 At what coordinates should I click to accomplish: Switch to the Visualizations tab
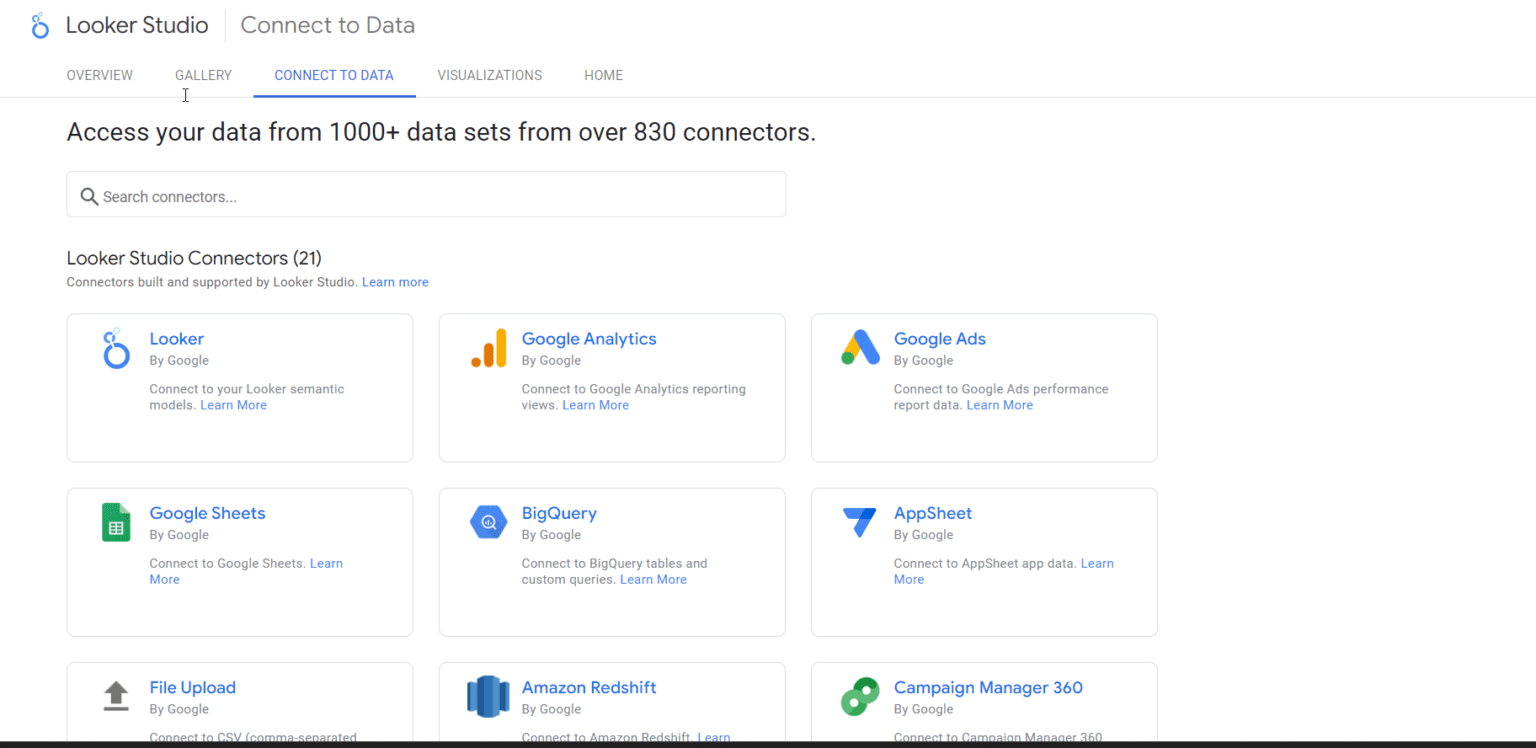tap(489, 75)
